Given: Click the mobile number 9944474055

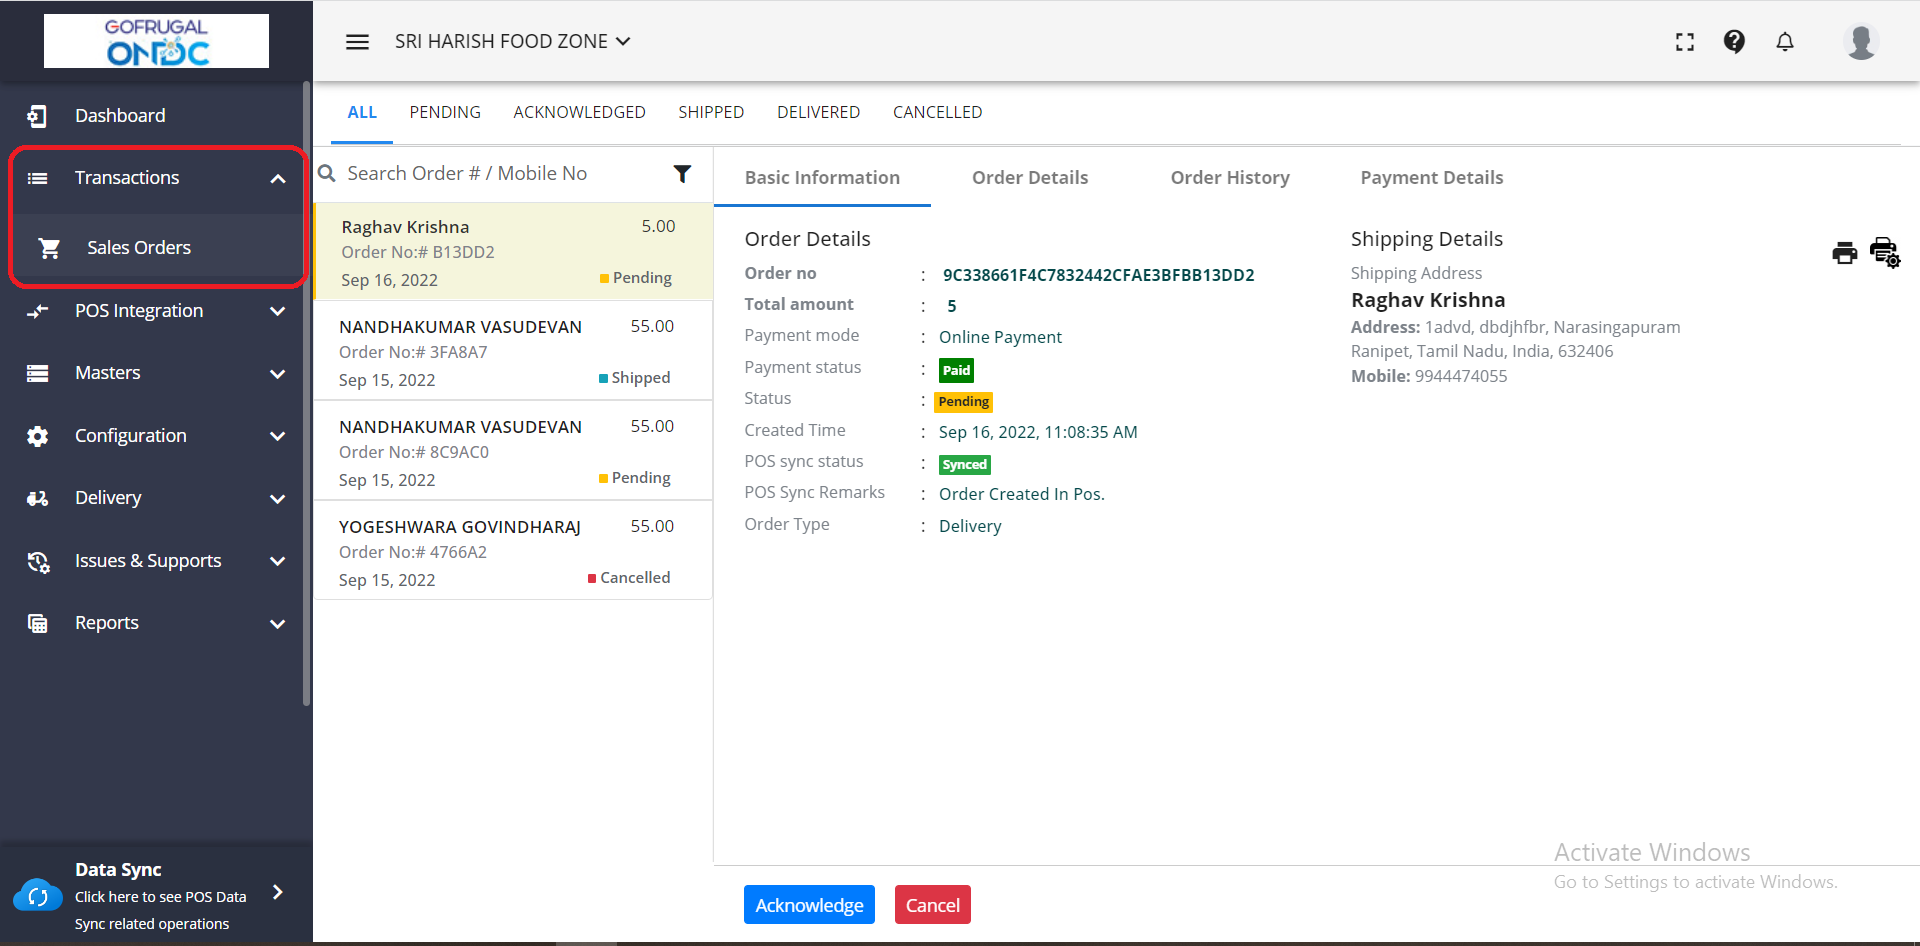Looking at the screenshot, I should (1461, 376).
